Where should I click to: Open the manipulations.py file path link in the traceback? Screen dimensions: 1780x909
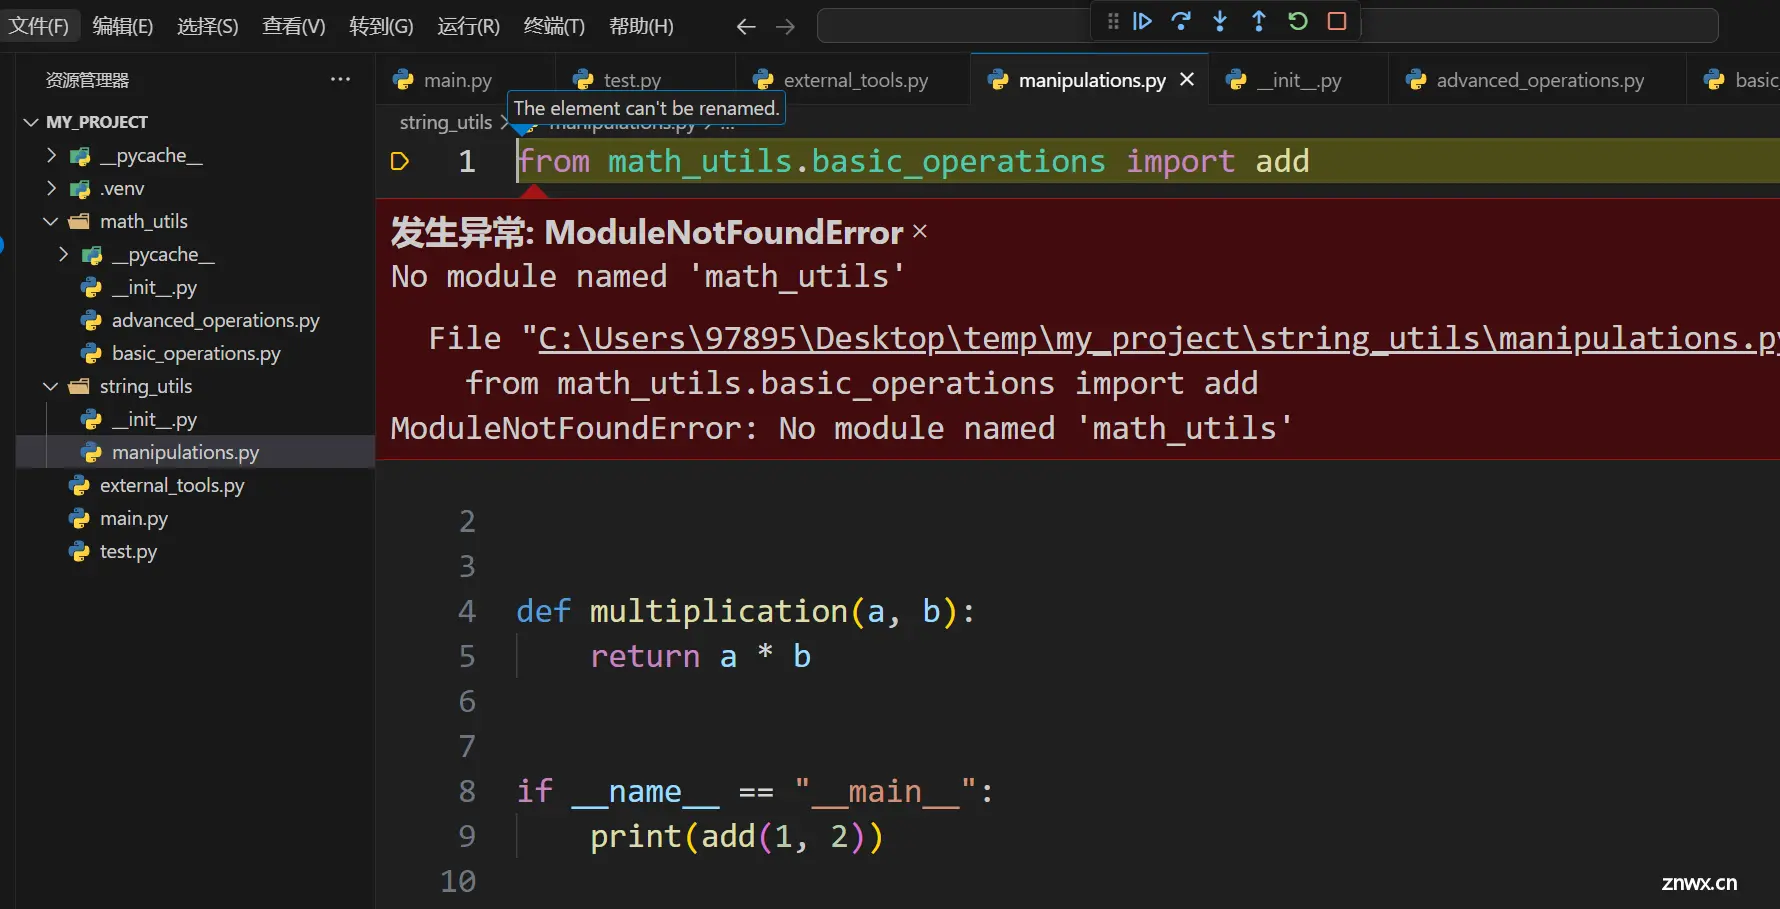(x=1158, y=338)
